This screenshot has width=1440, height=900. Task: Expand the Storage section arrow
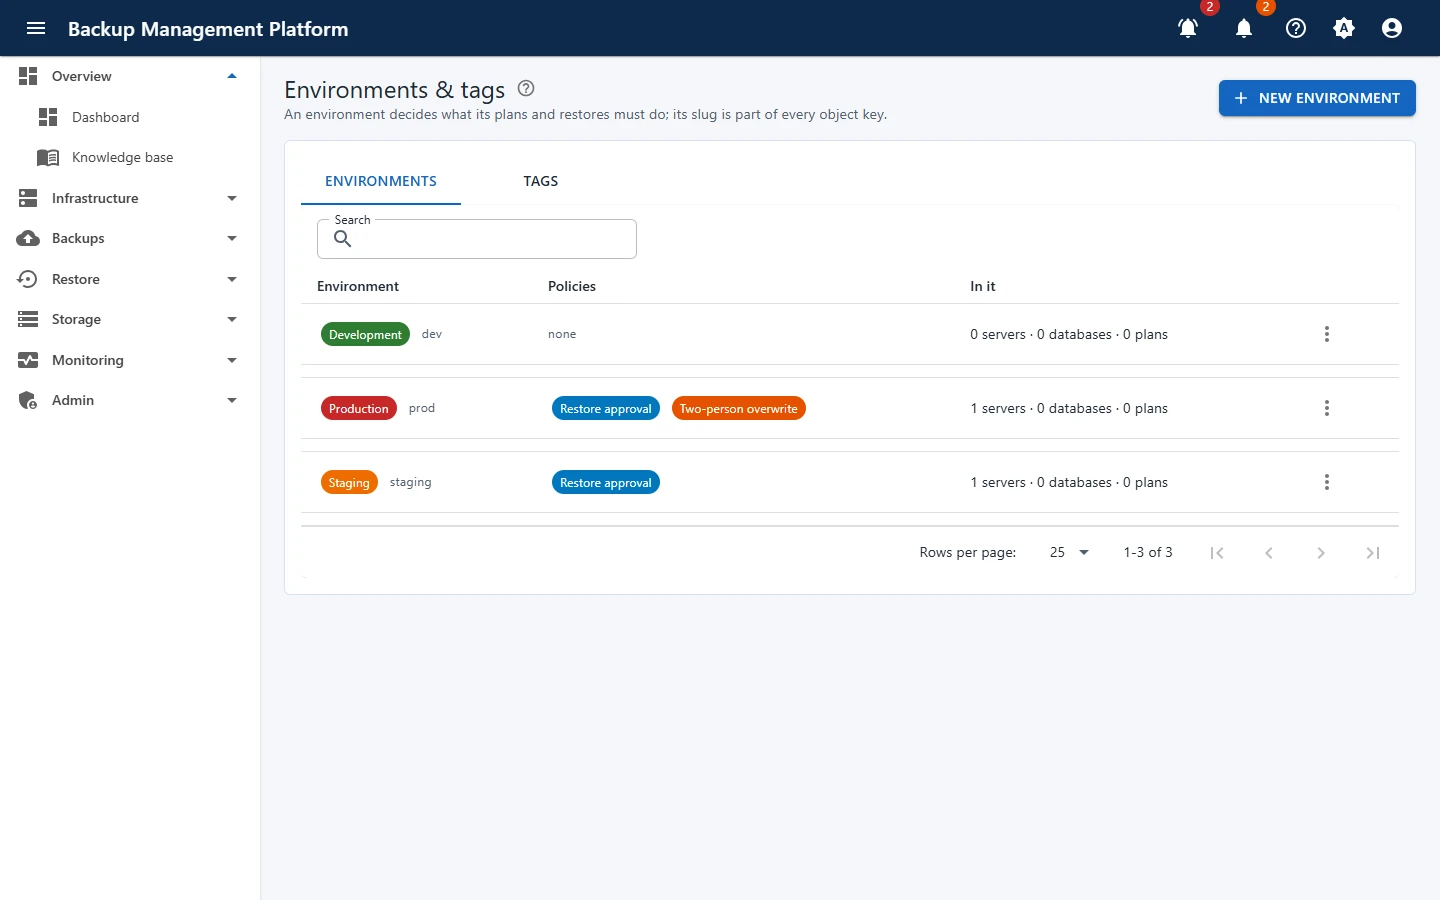point(232,319)
